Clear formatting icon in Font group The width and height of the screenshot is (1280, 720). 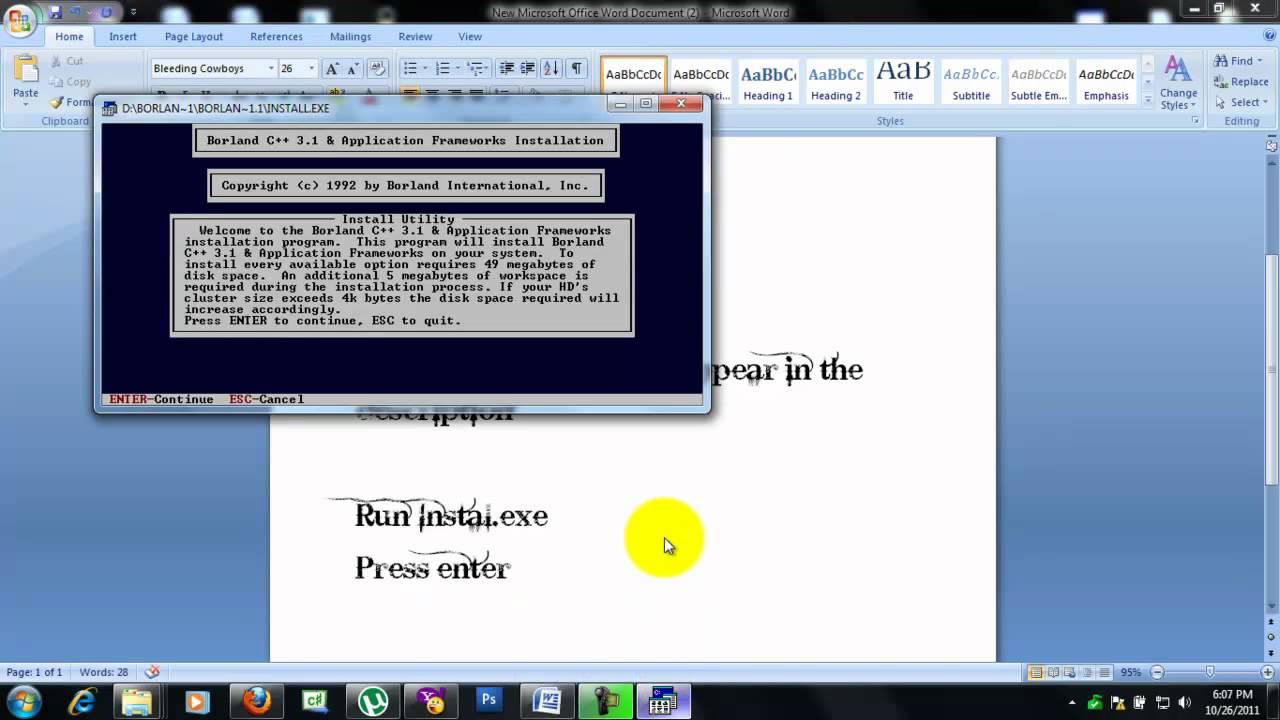click(378, 68)
